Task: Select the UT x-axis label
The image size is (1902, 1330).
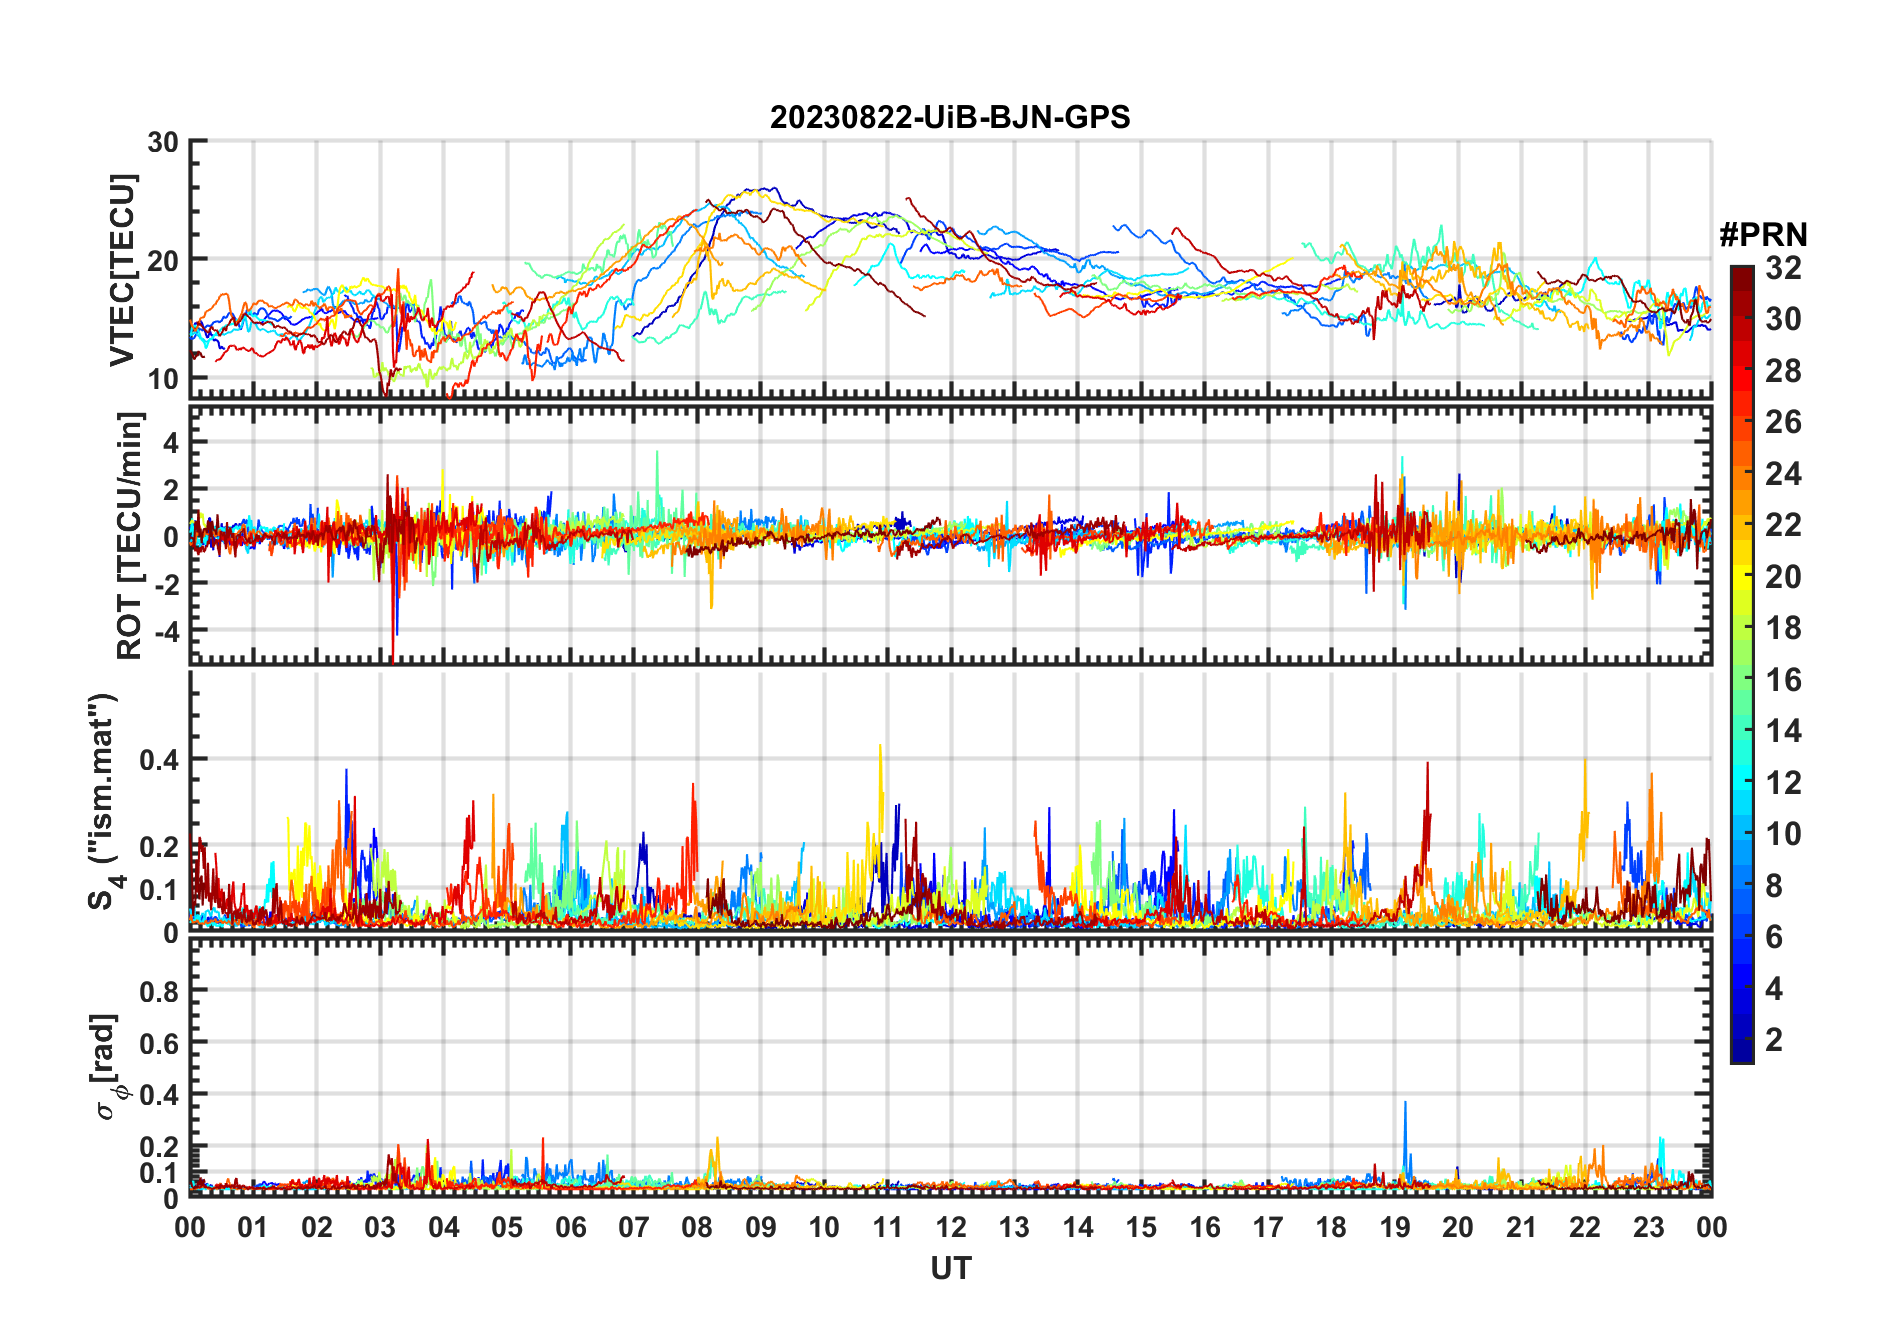Action: click(x=950, y=1268)
